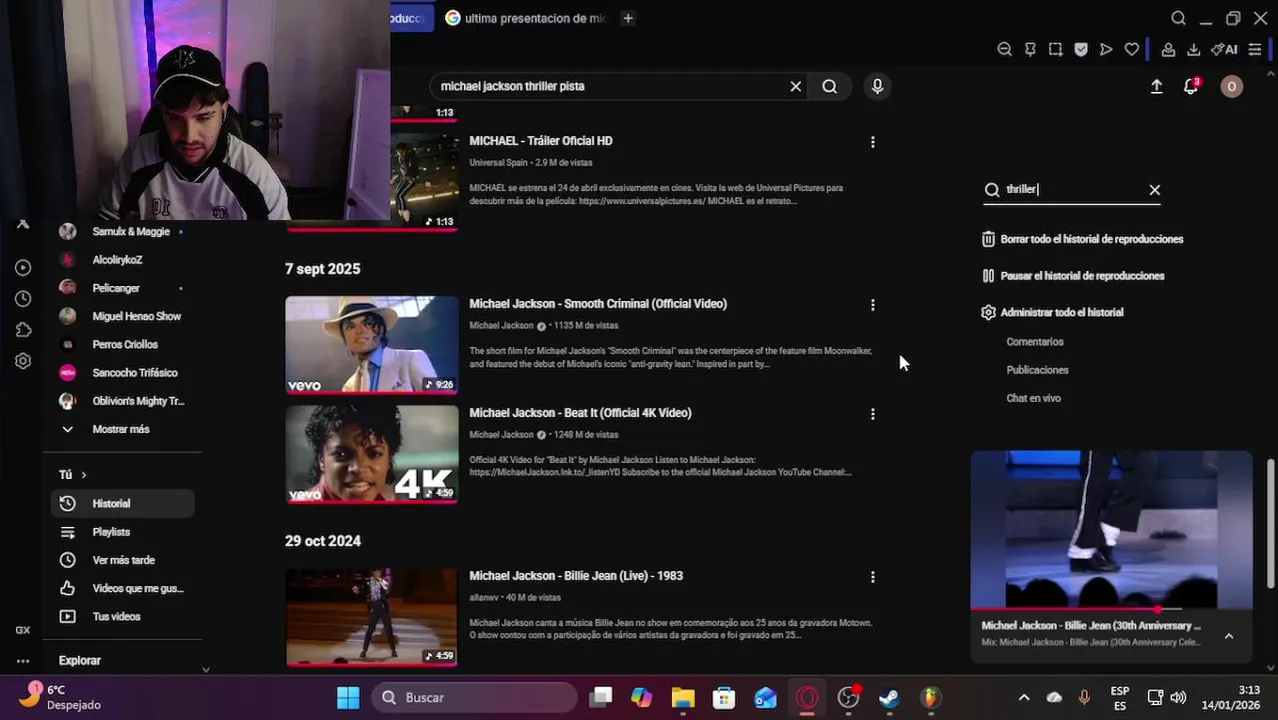
Task: Open options menu for Beat It video
Action: pyautogui.click(x=873, y=414)
